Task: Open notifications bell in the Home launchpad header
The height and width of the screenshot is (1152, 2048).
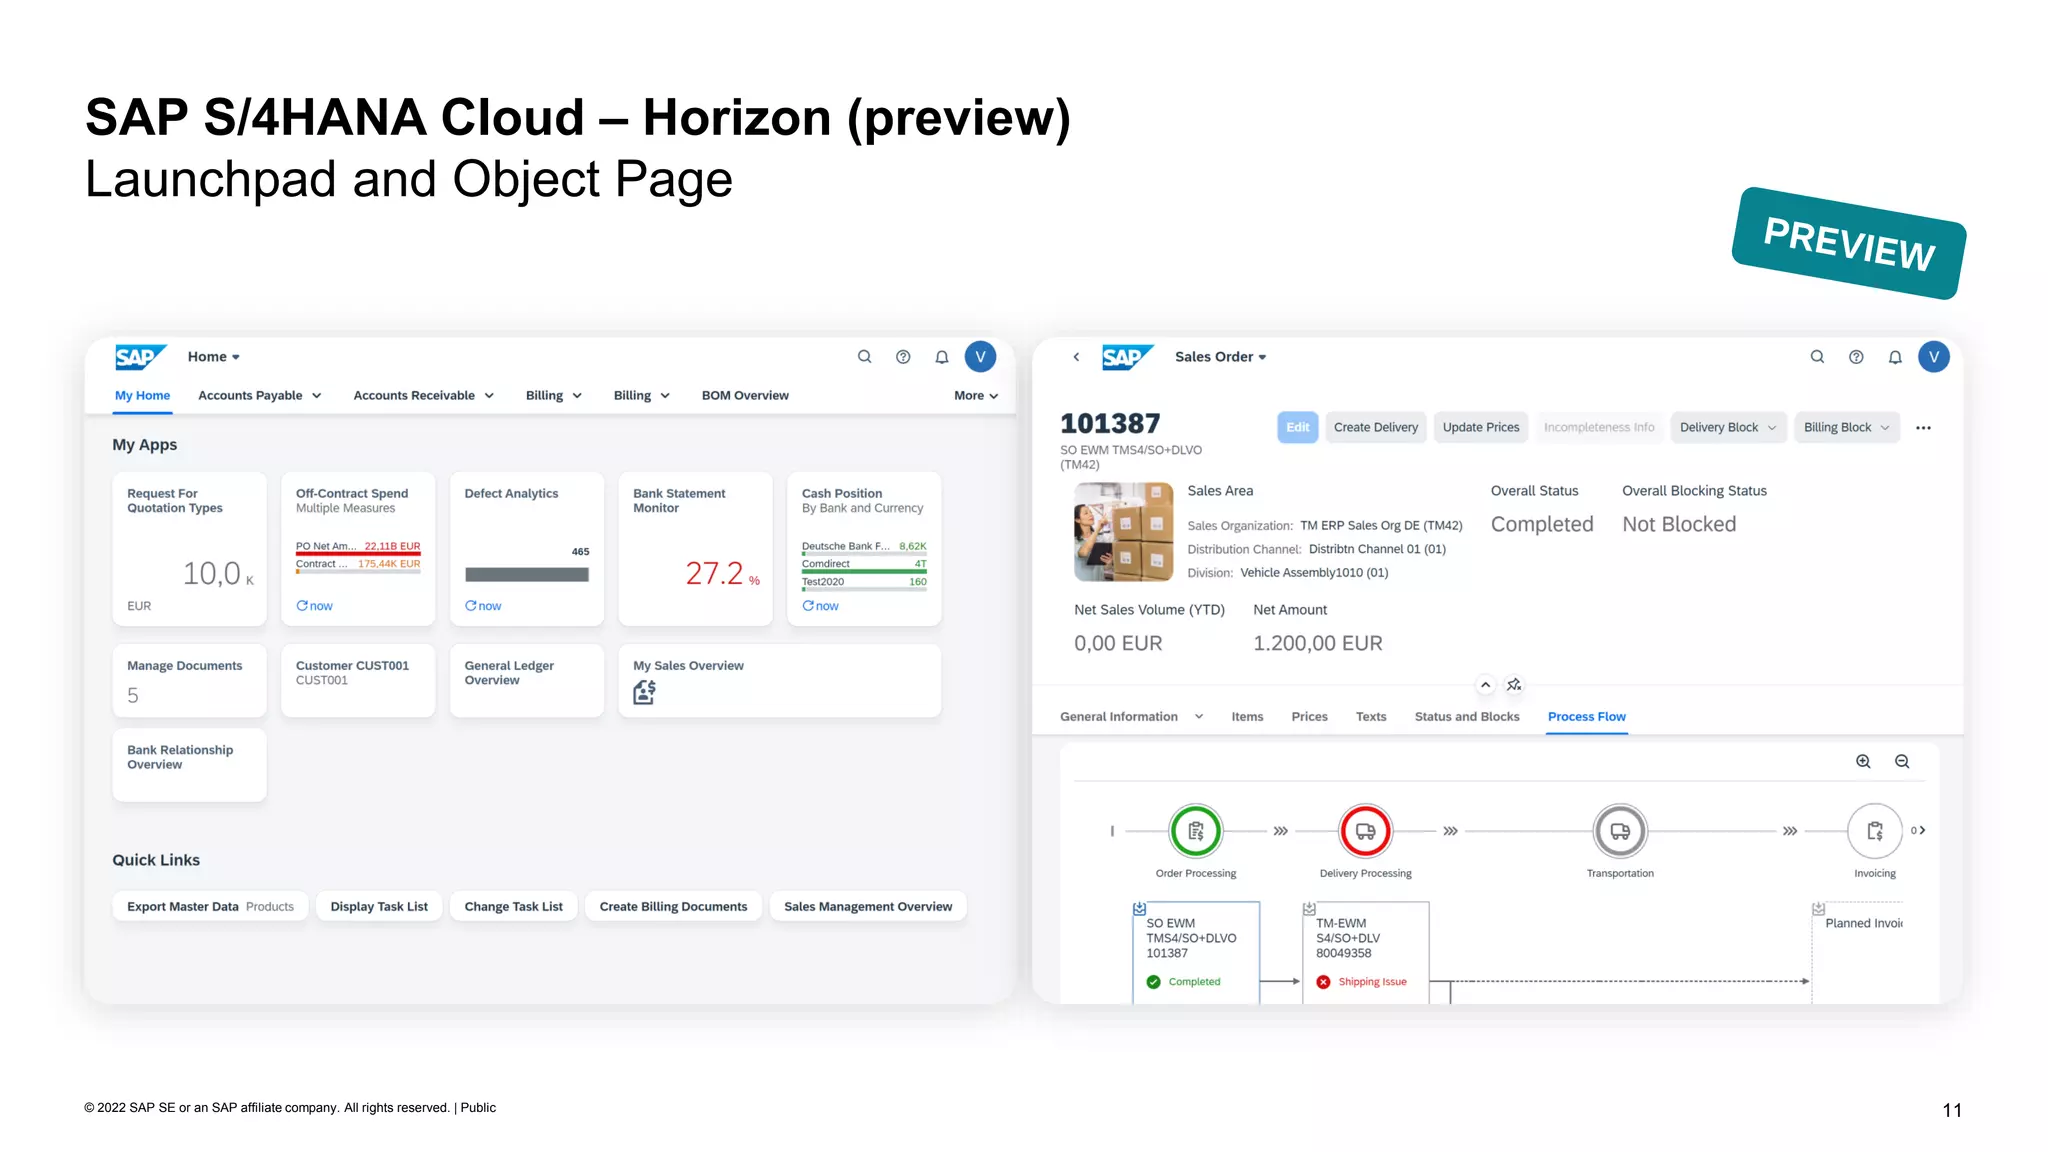Action: tap(942, 357)
